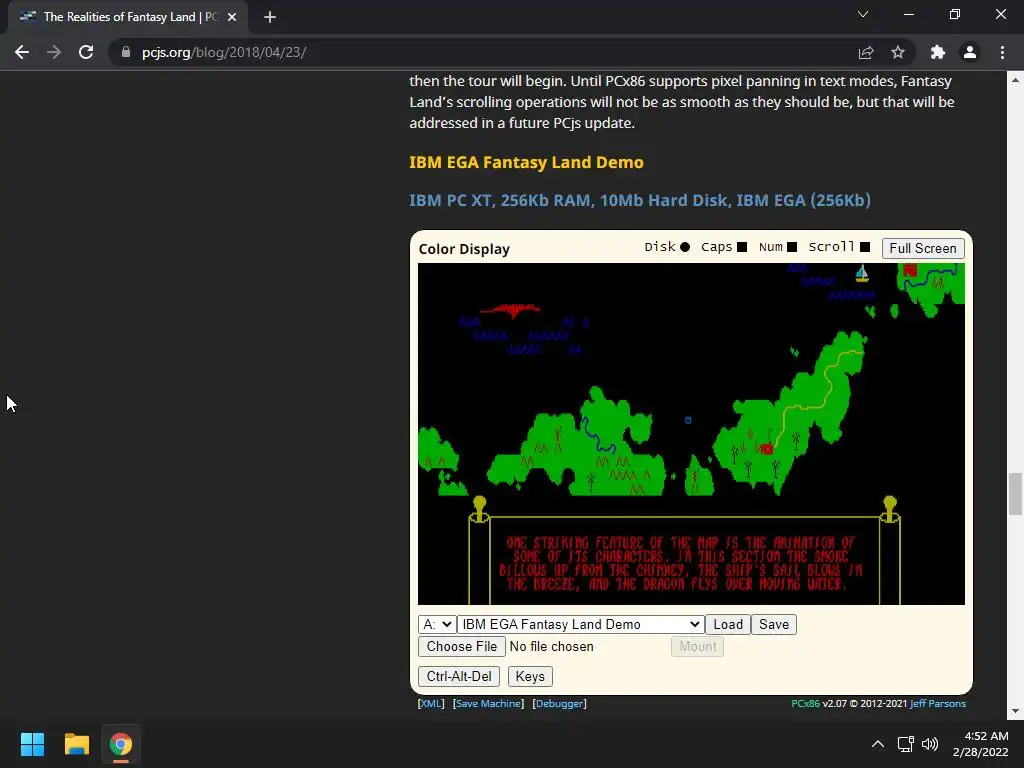Open the XML link
The image size is (1024, 768).
(x=431, y=703)
